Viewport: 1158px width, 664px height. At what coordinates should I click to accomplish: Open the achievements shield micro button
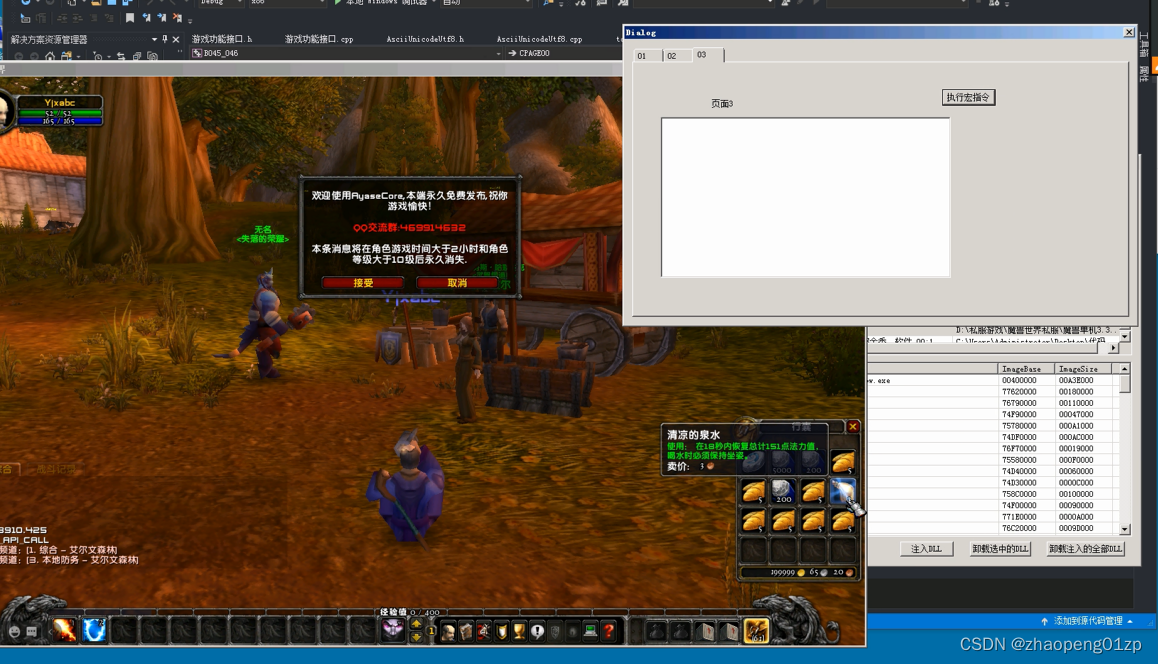(501, 632)
